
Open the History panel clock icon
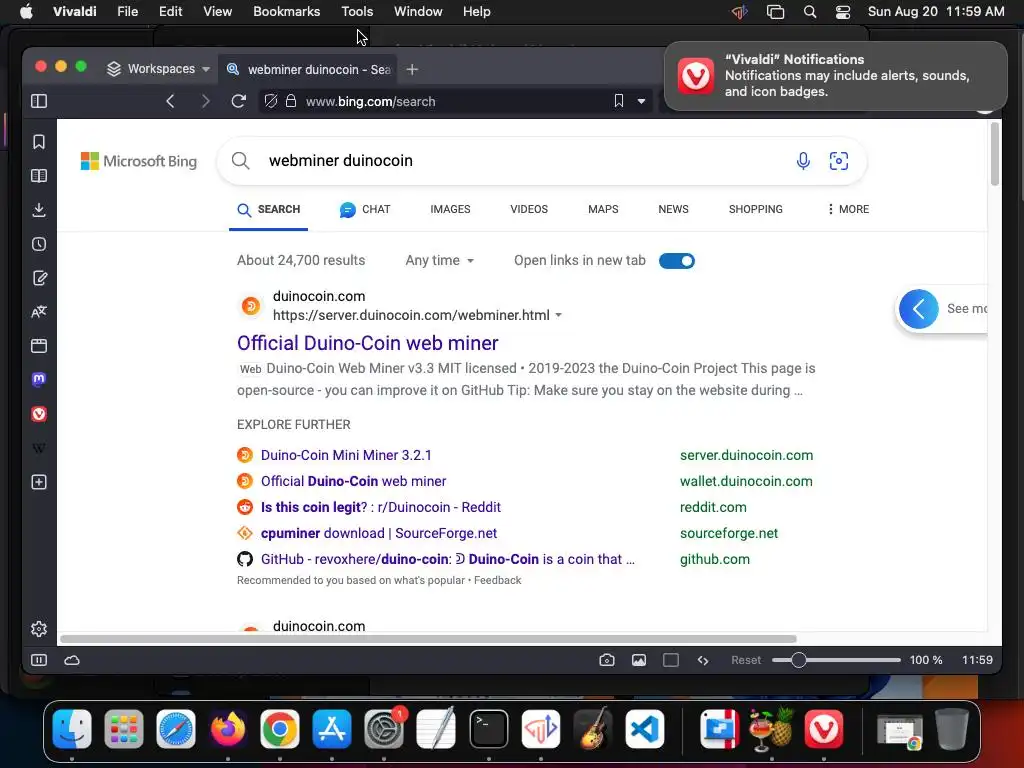tap(39, 244)
